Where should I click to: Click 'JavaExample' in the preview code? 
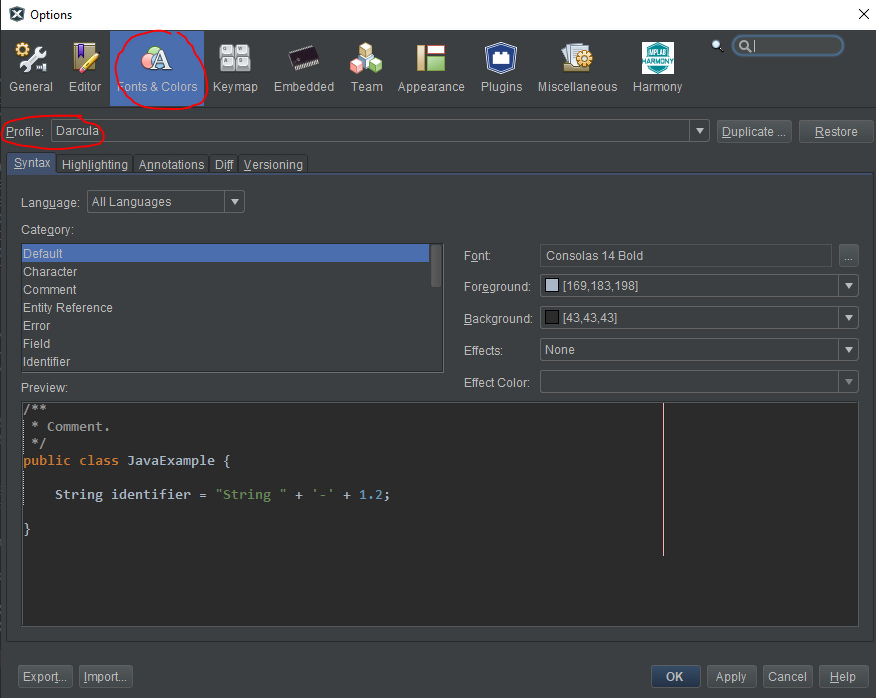click(x=171, y=460)
